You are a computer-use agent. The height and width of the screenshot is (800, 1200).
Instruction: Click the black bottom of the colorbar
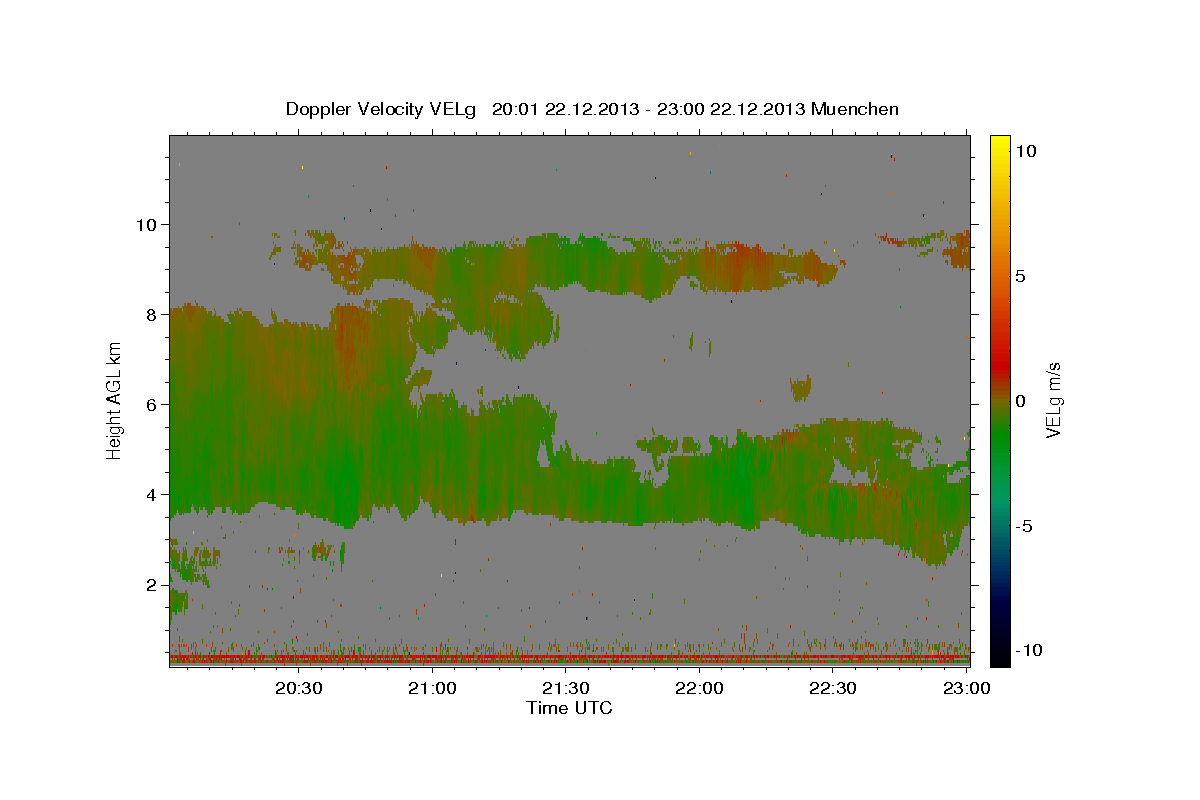999,655
